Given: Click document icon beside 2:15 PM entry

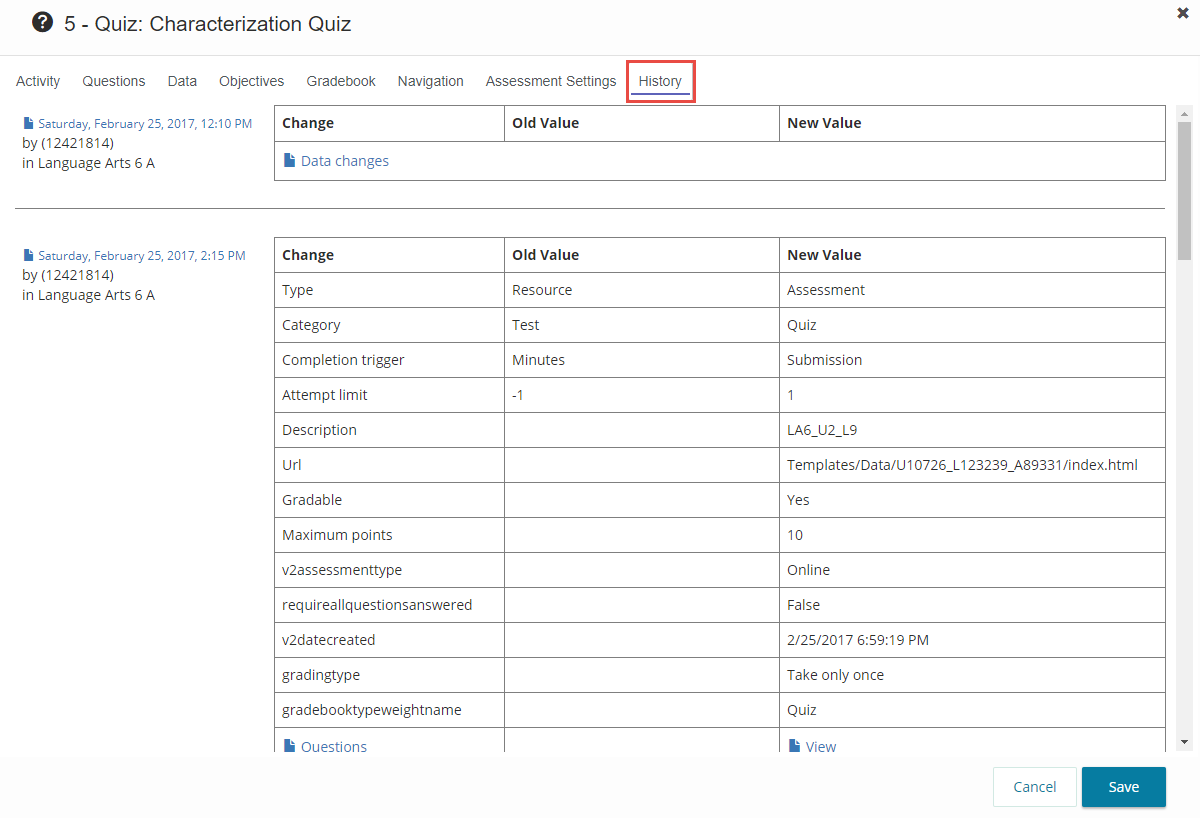Looking at the screenshot, I should (x=29, y=256).
